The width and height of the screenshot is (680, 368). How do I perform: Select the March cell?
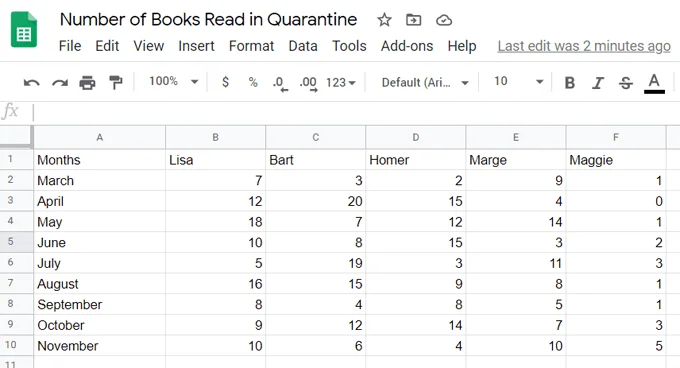[x=99, y=180]
